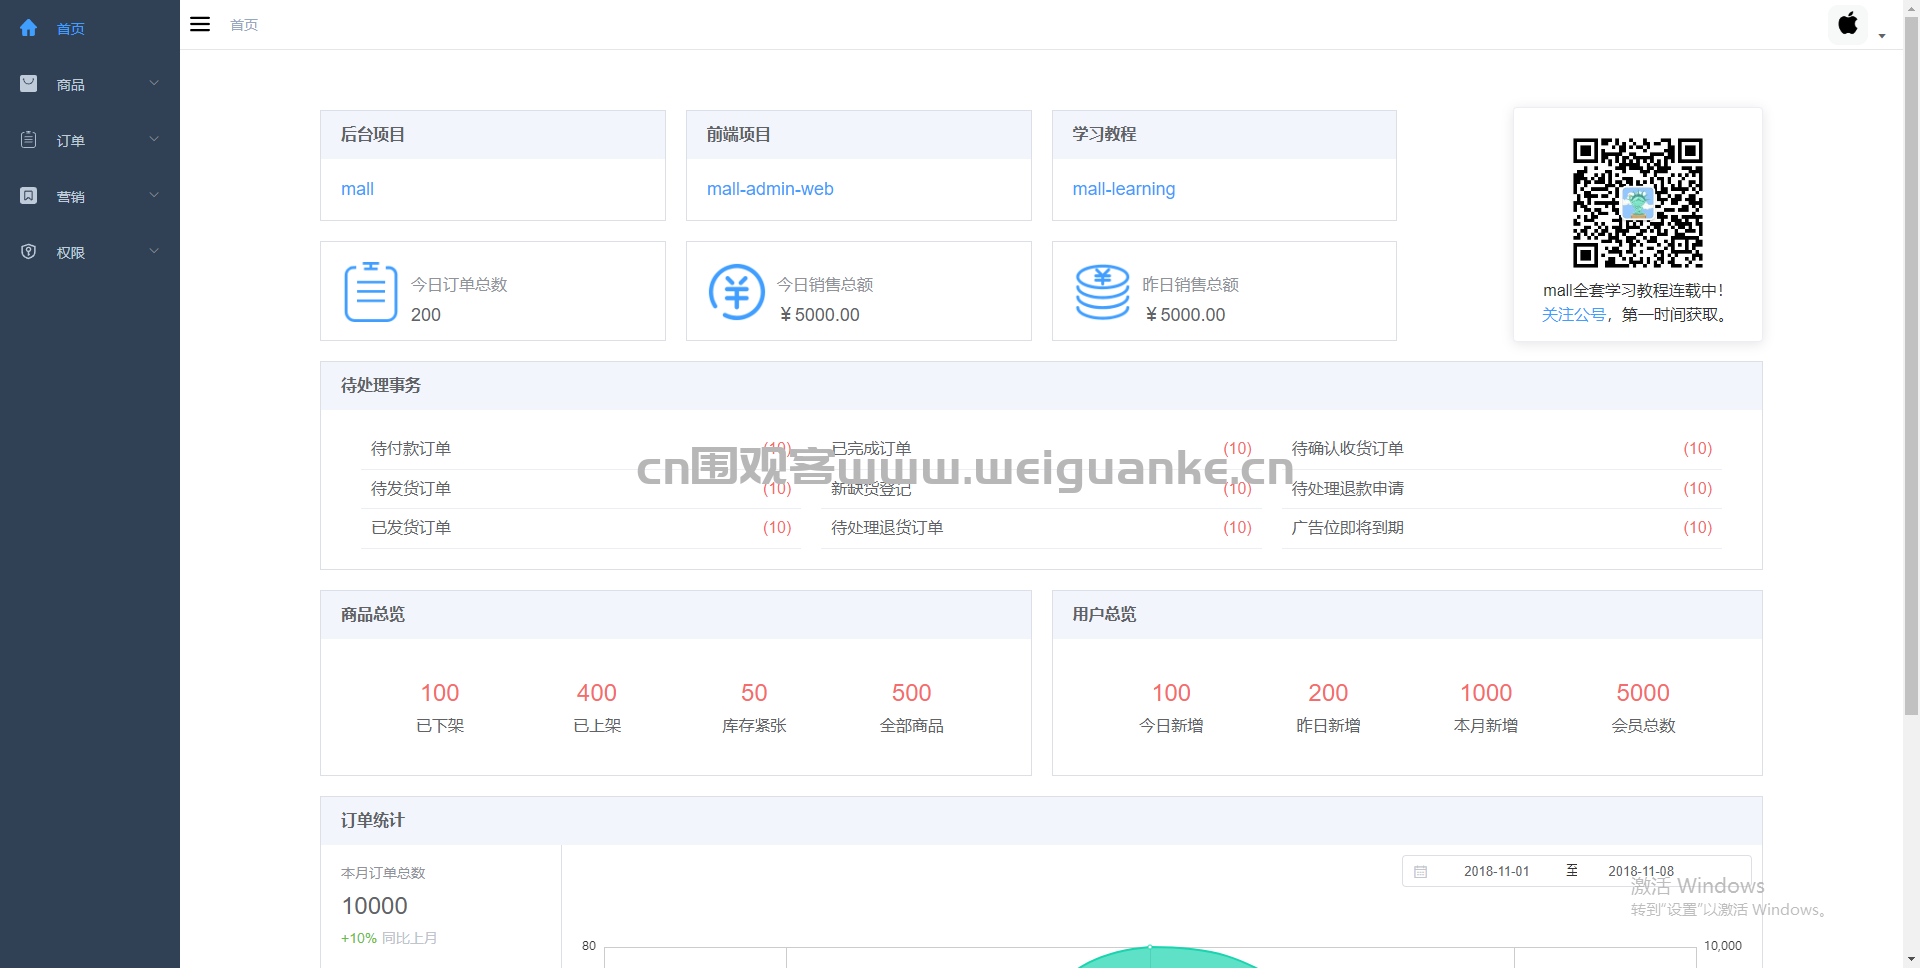Image resolution: width=1920 pixels, height=968 pixels.
Task: Click the 已上架 count of 400
Action: pyautogui.click(x=597, y=693)
